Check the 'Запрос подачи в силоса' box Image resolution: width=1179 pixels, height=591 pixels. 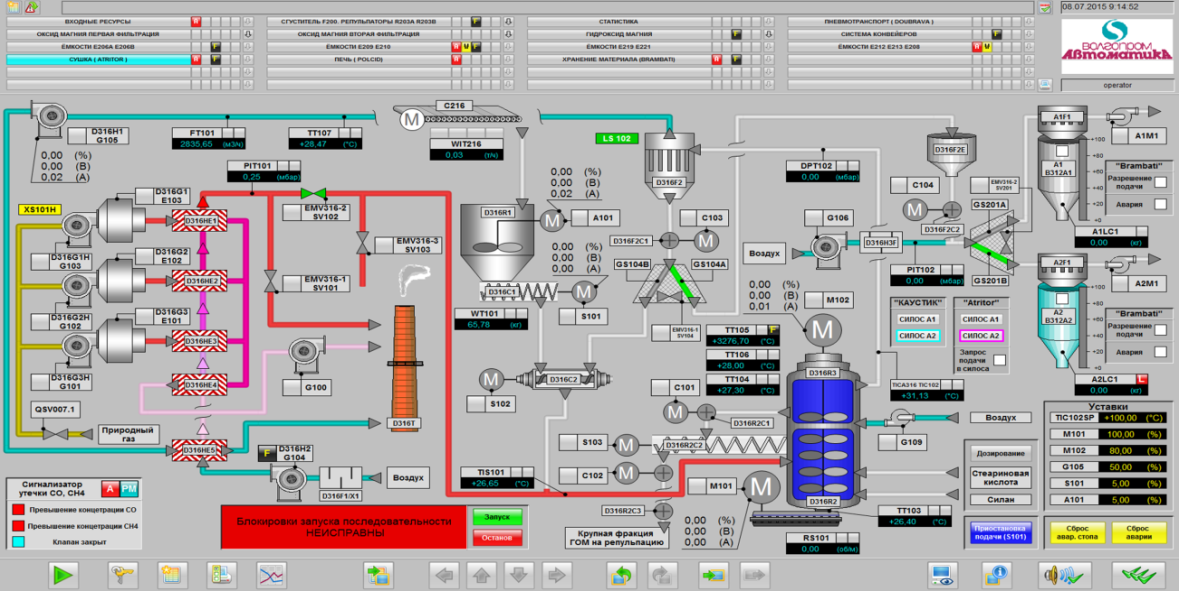click(999, 360)
